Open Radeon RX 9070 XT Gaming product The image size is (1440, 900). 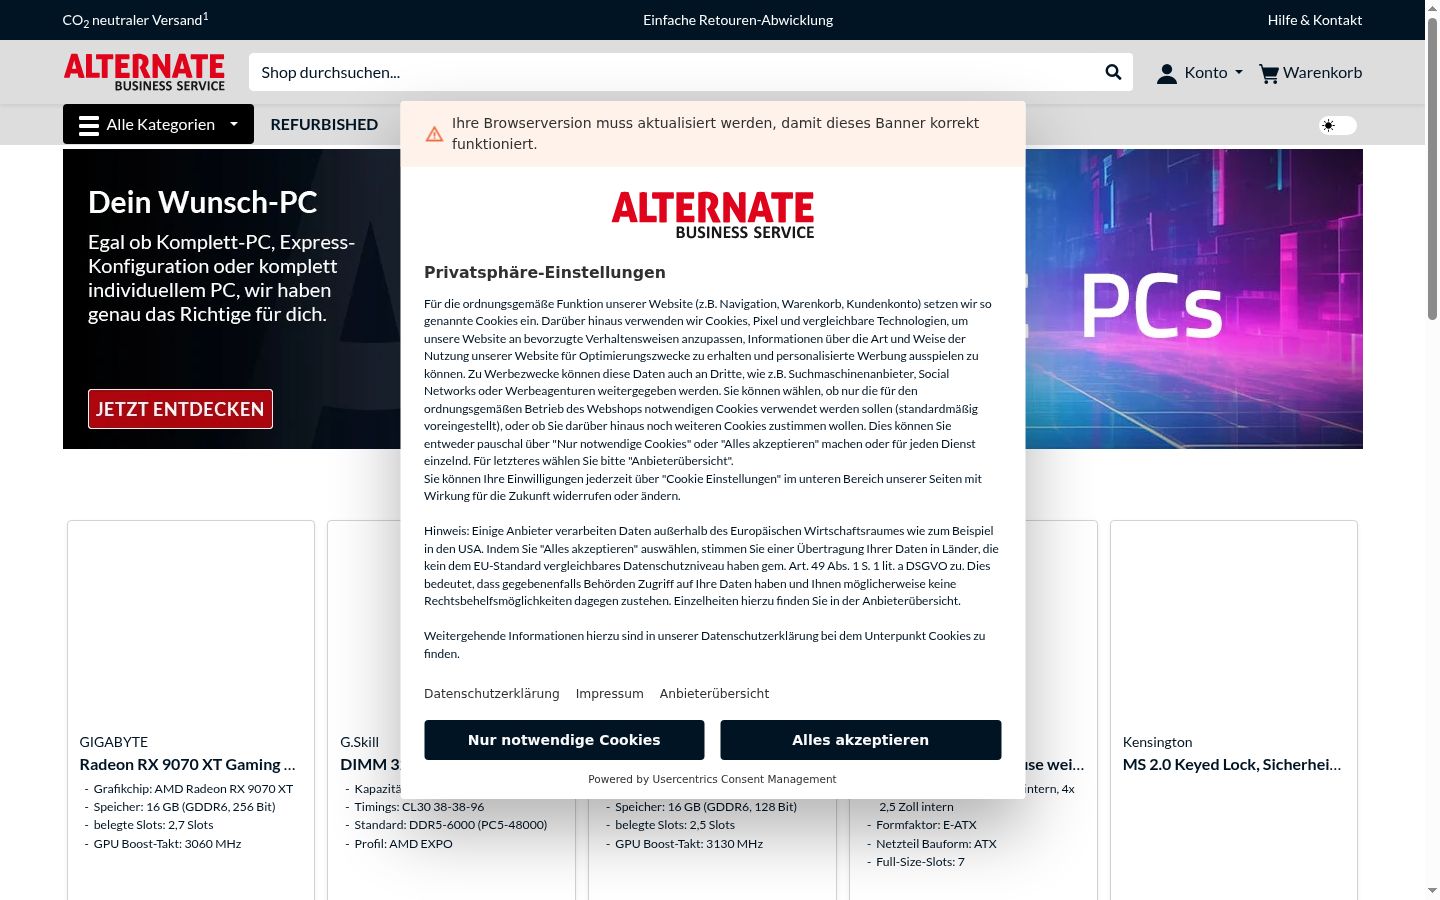point(187,764)
